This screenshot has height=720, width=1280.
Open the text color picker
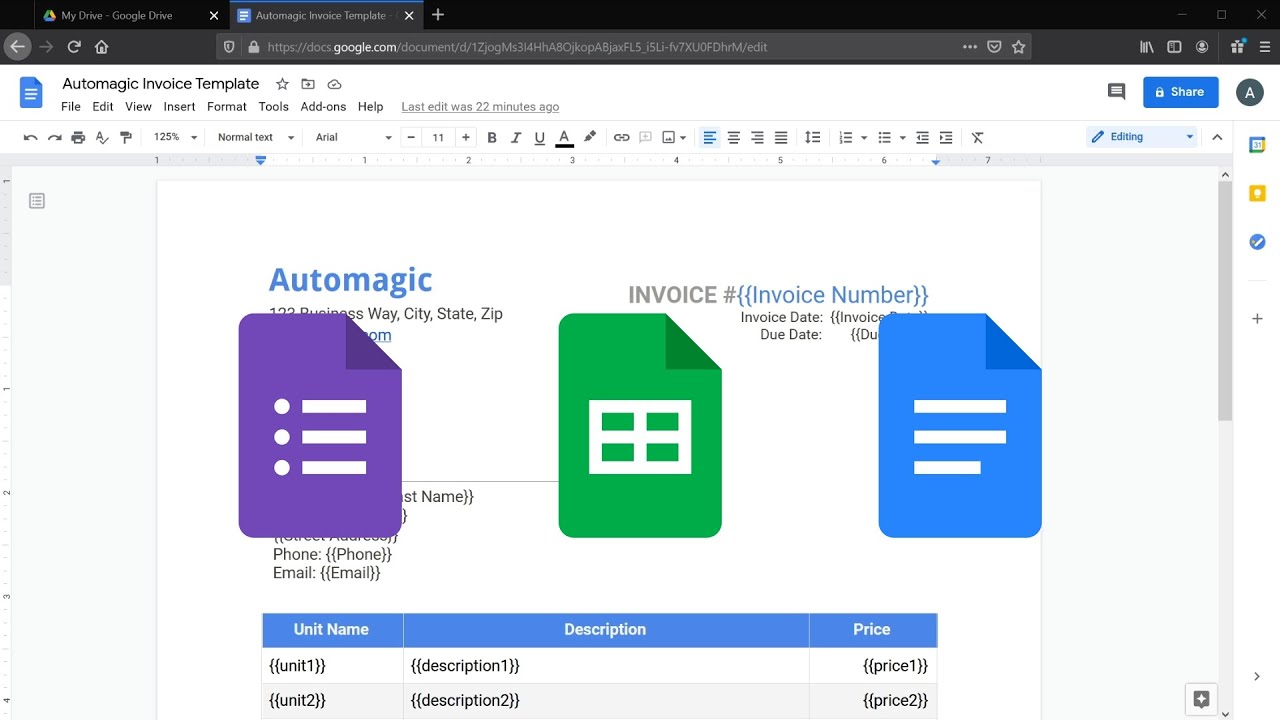point(564,138)
